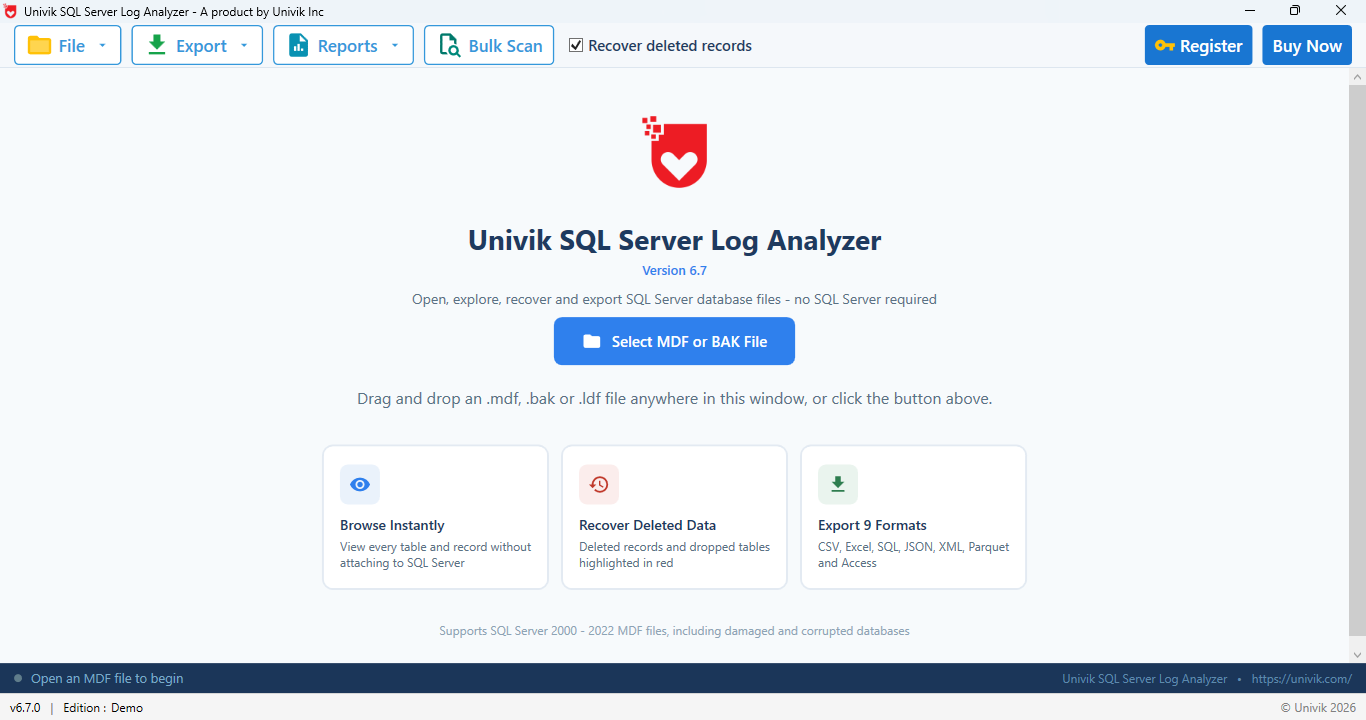The width and height of the screenshot is (1366, 720).
Task: Click the red Univik shield logo
Action: click(x=676, y=152)
